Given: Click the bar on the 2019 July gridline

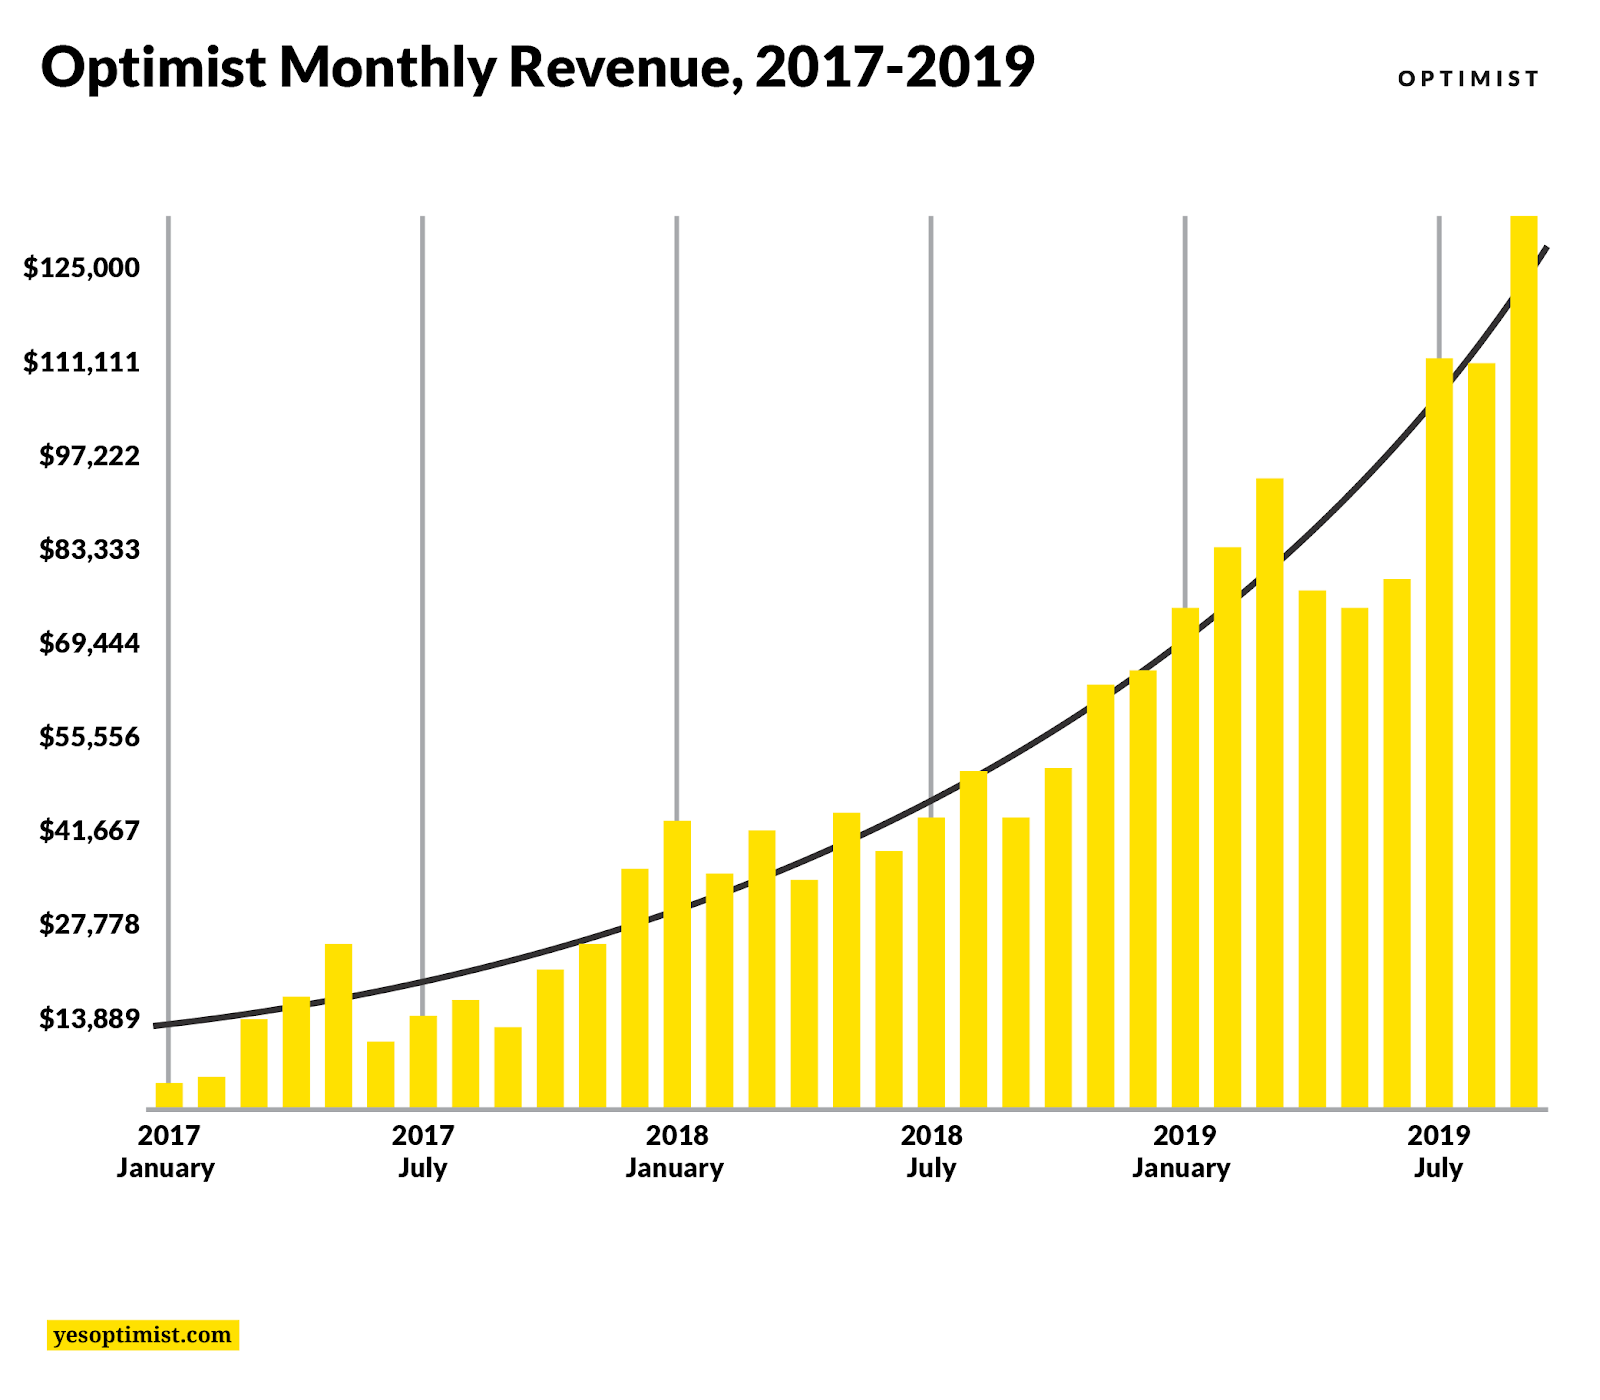Looking at the screenshot, I should point(1439,733).
